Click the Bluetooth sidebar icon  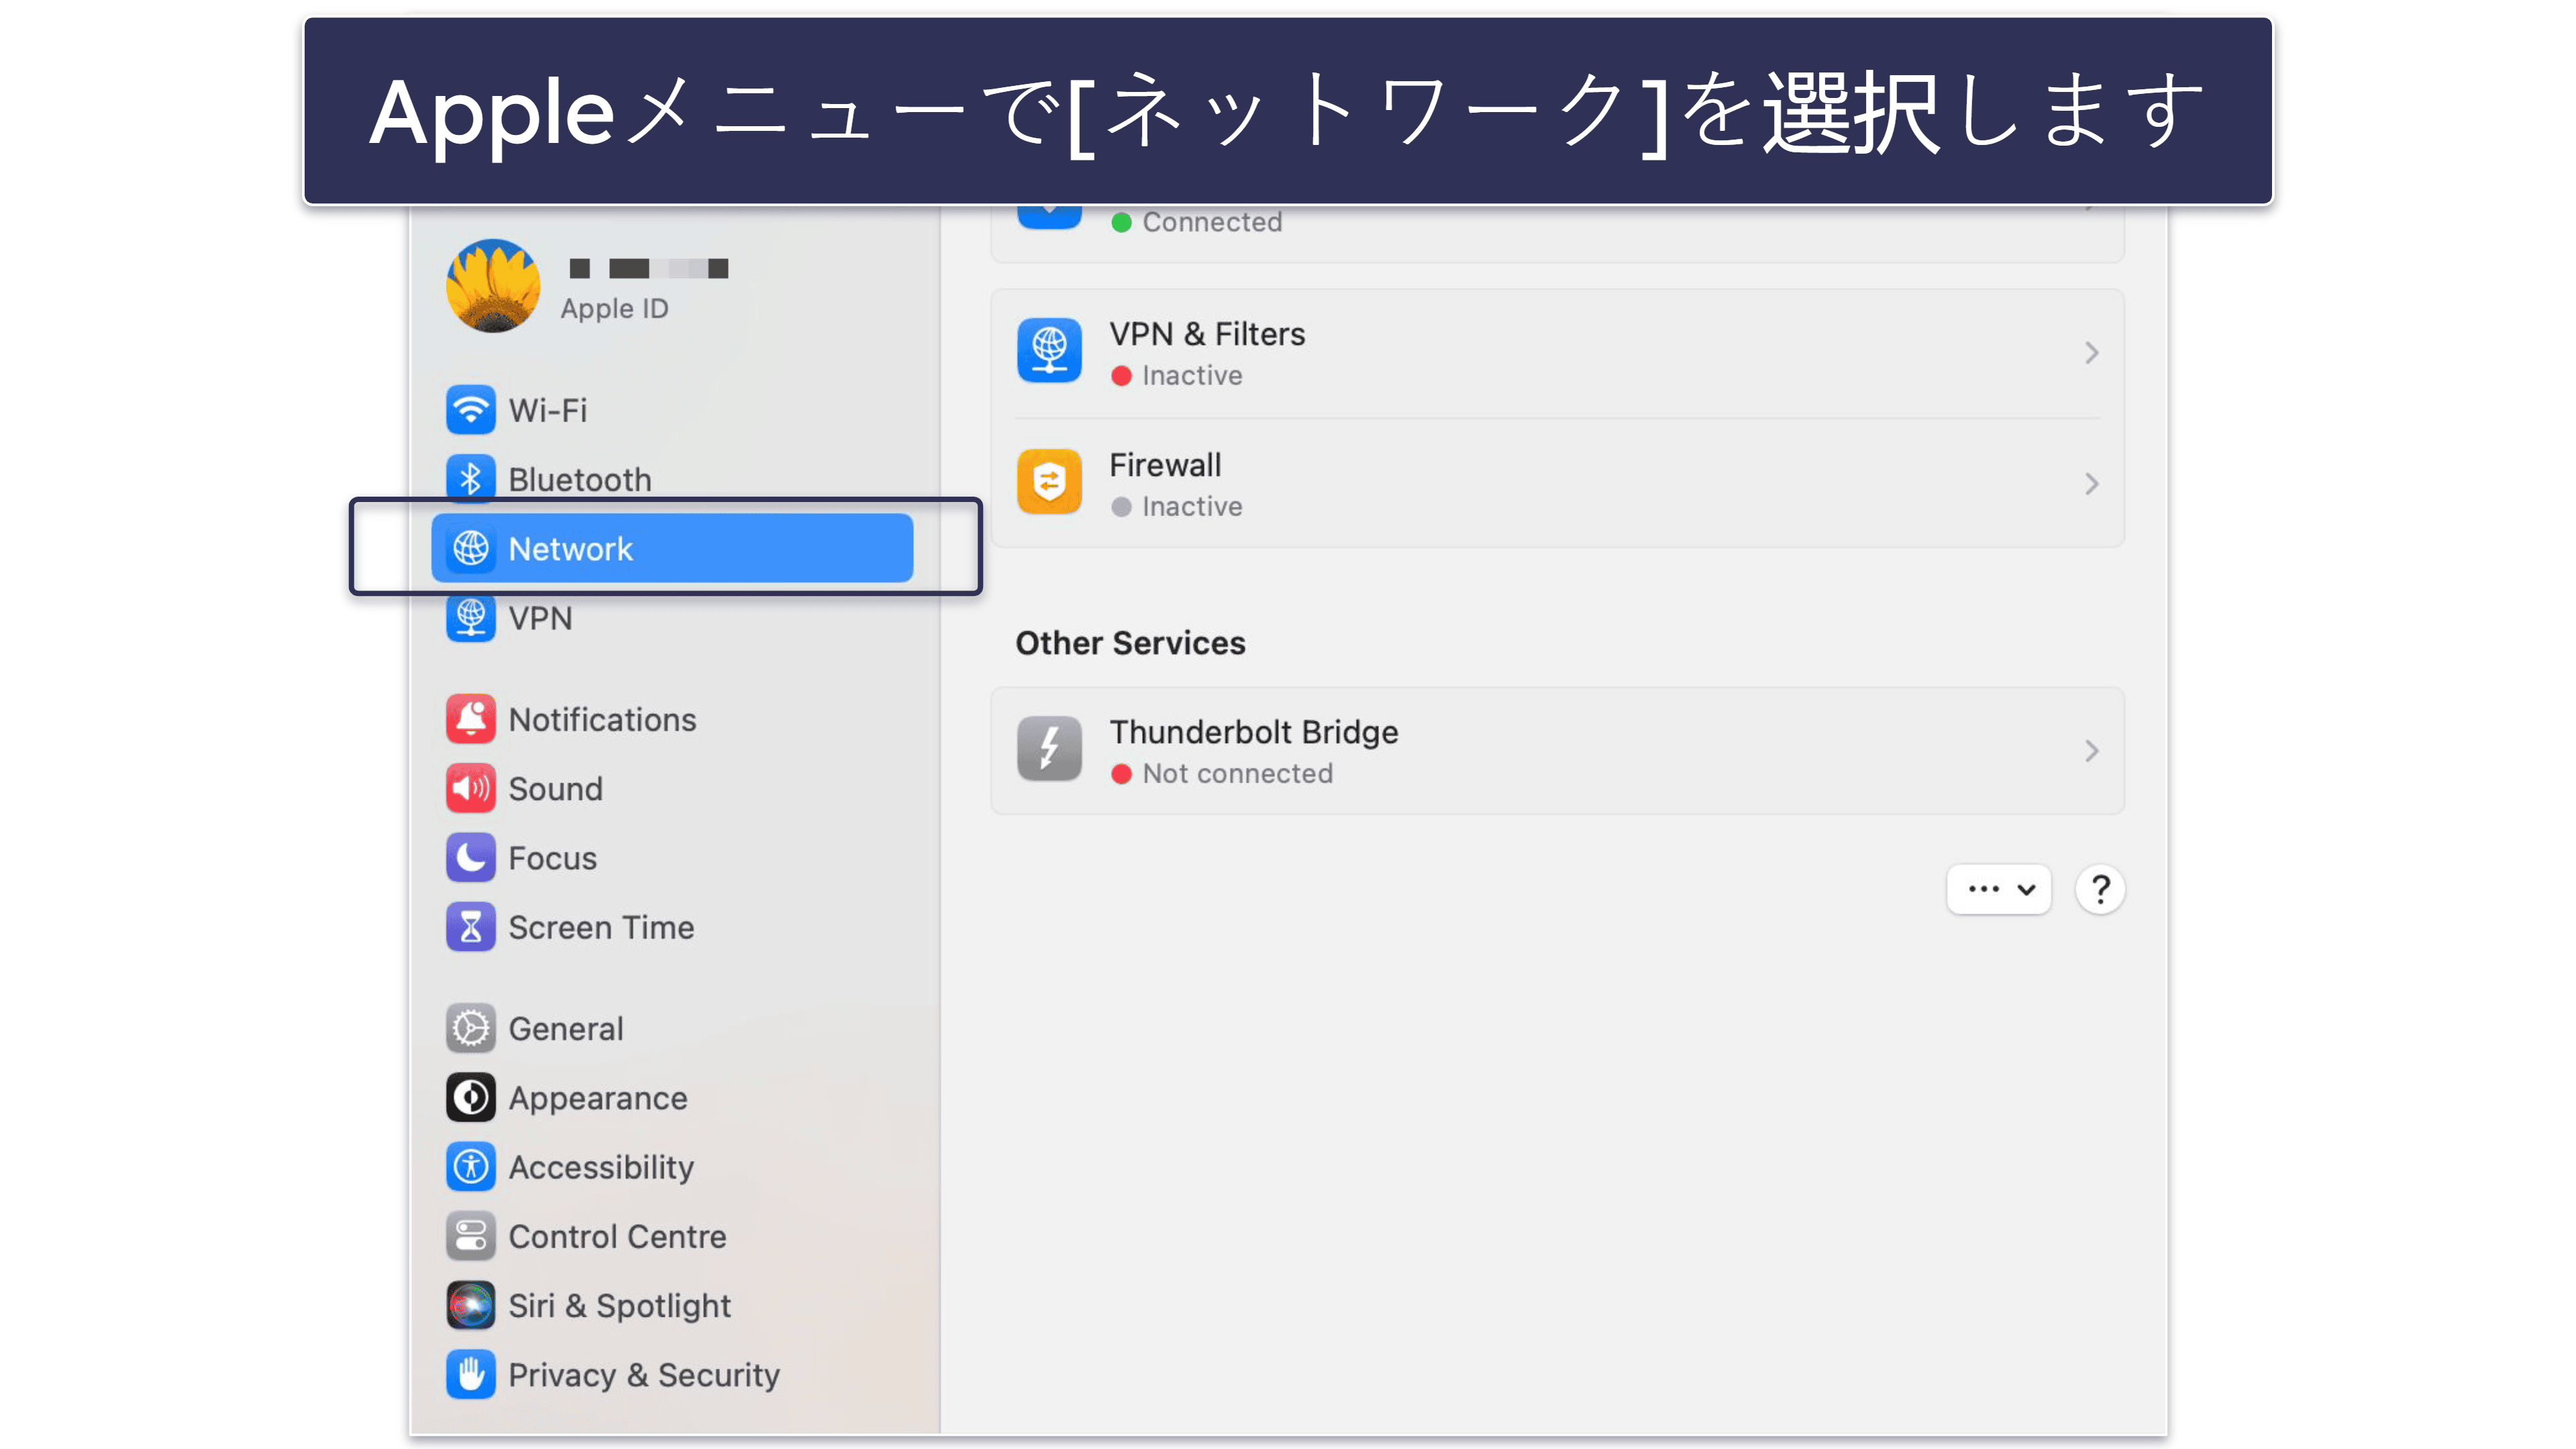click(470, 479)
